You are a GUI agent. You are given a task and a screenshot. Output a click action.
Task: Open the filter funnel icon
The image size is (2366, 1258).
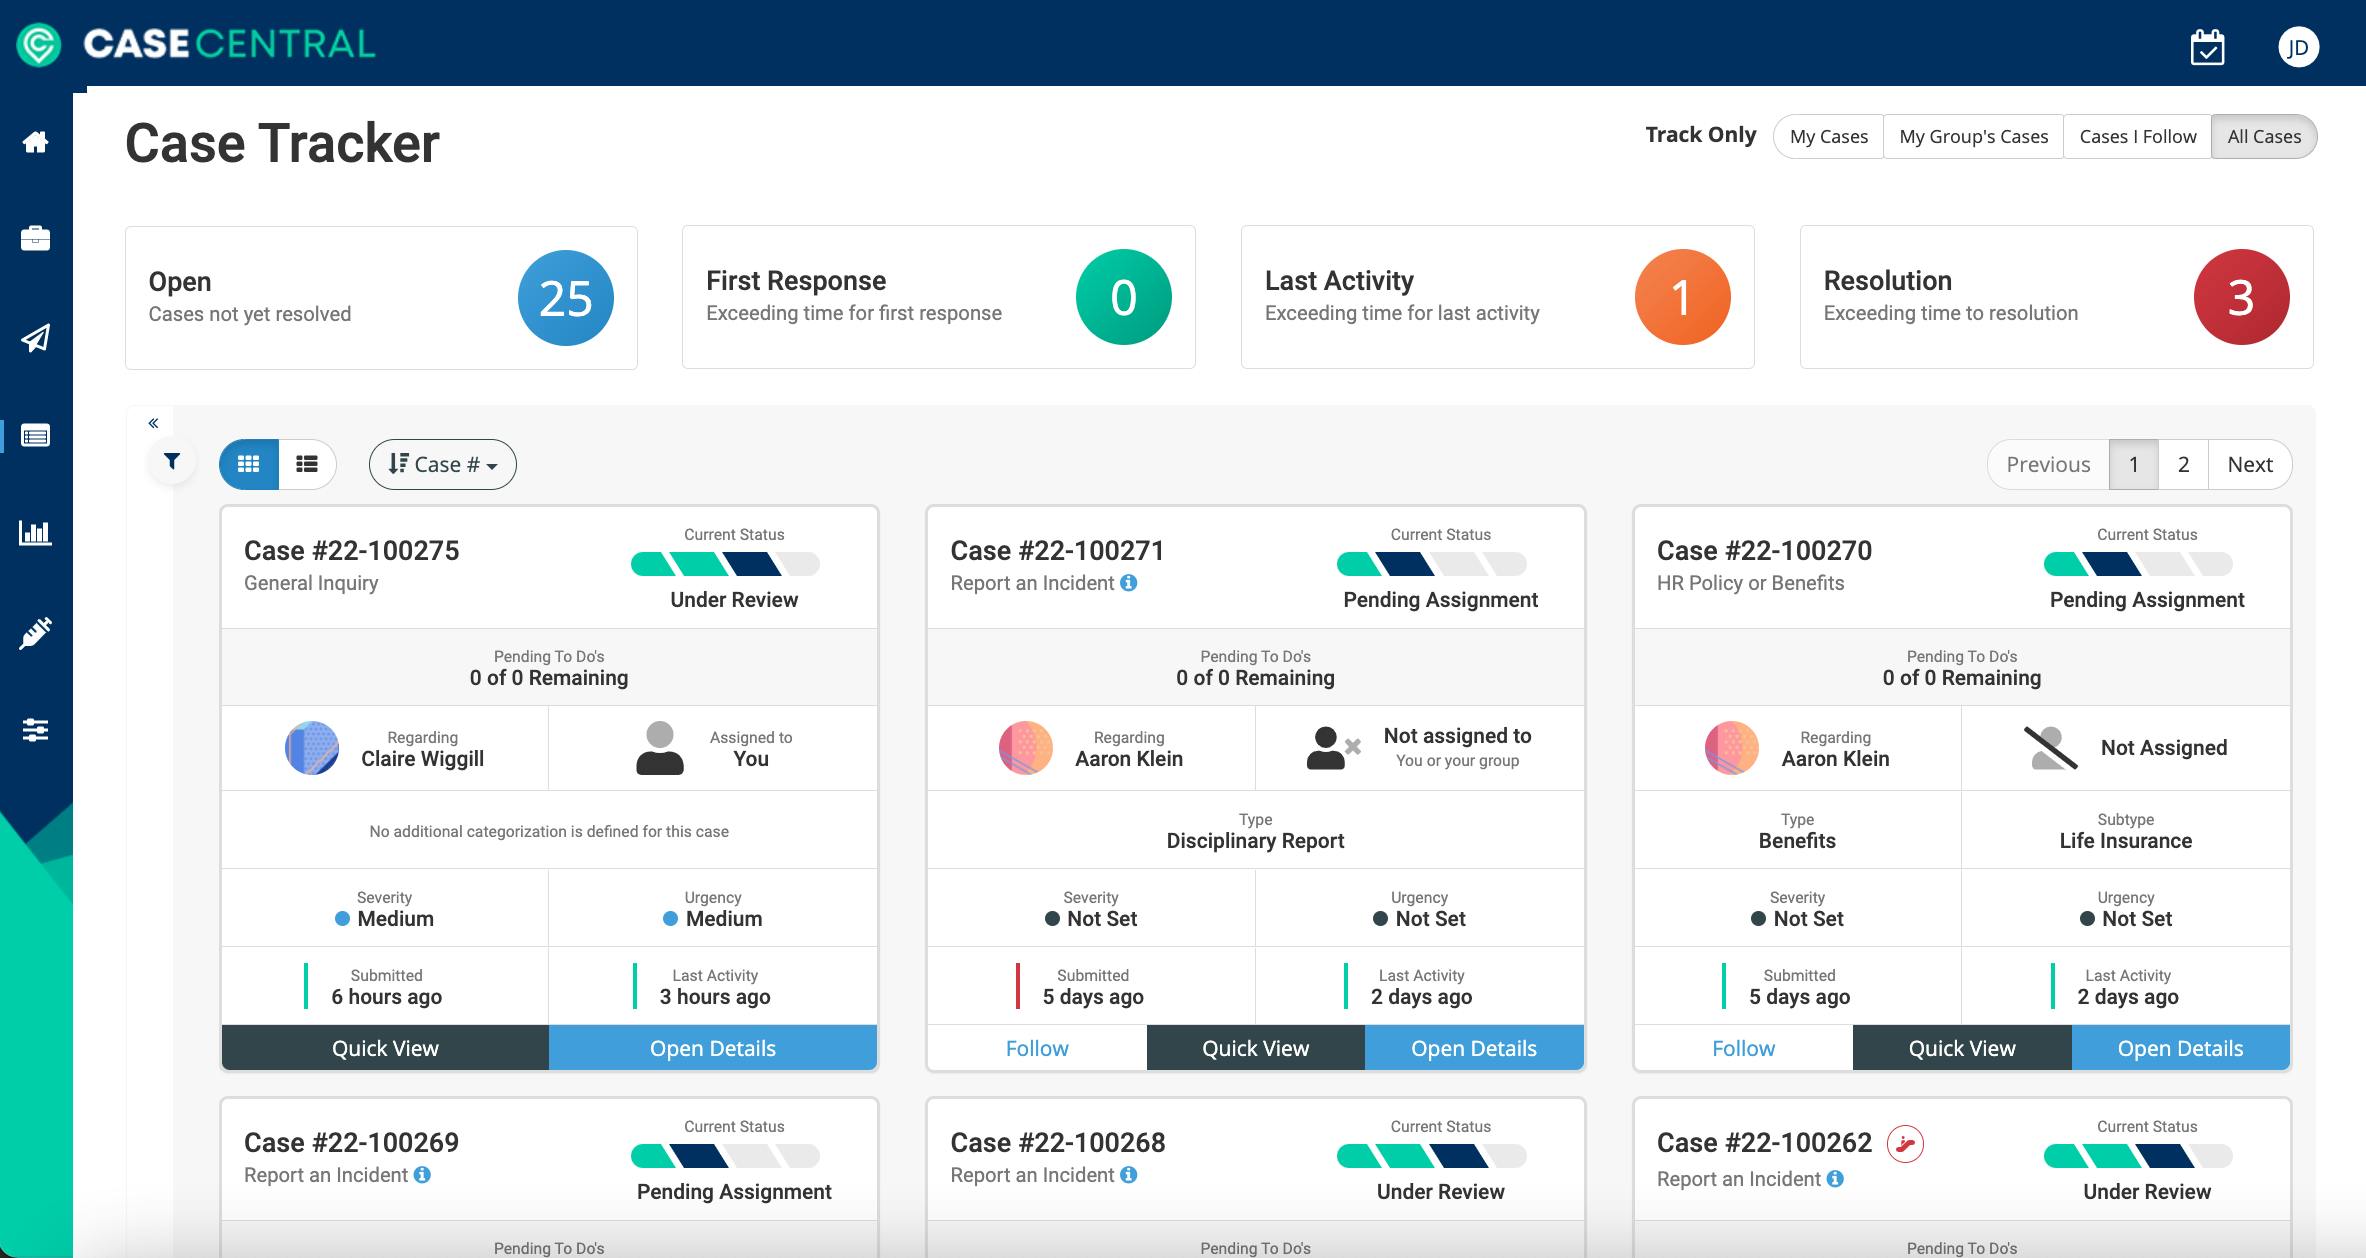(x=172, y=461)
